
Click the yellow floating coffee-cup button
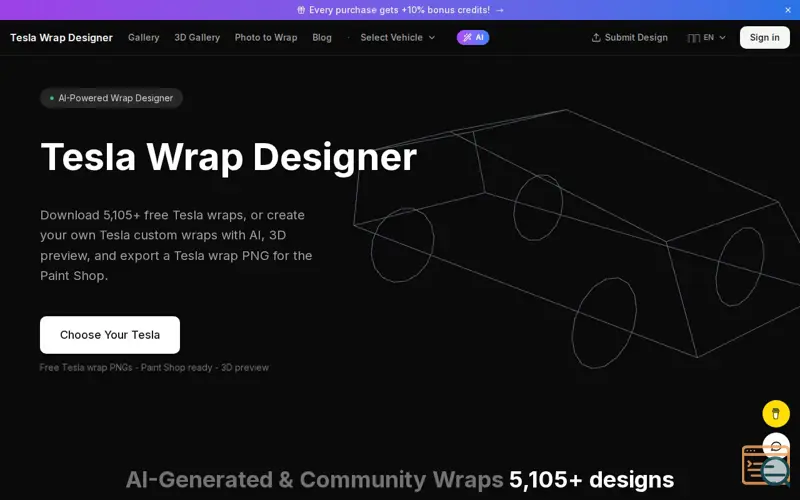click(776, 414)
